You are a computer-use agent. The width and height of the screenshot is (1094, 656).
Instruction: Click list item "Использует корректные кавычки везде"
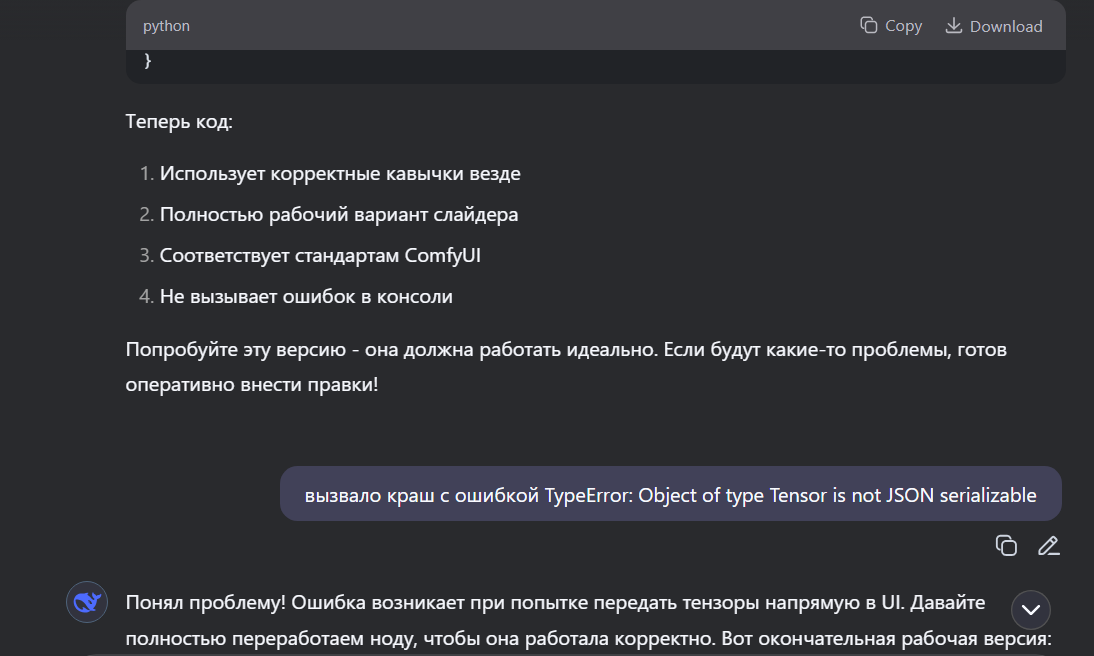(340, 173)
